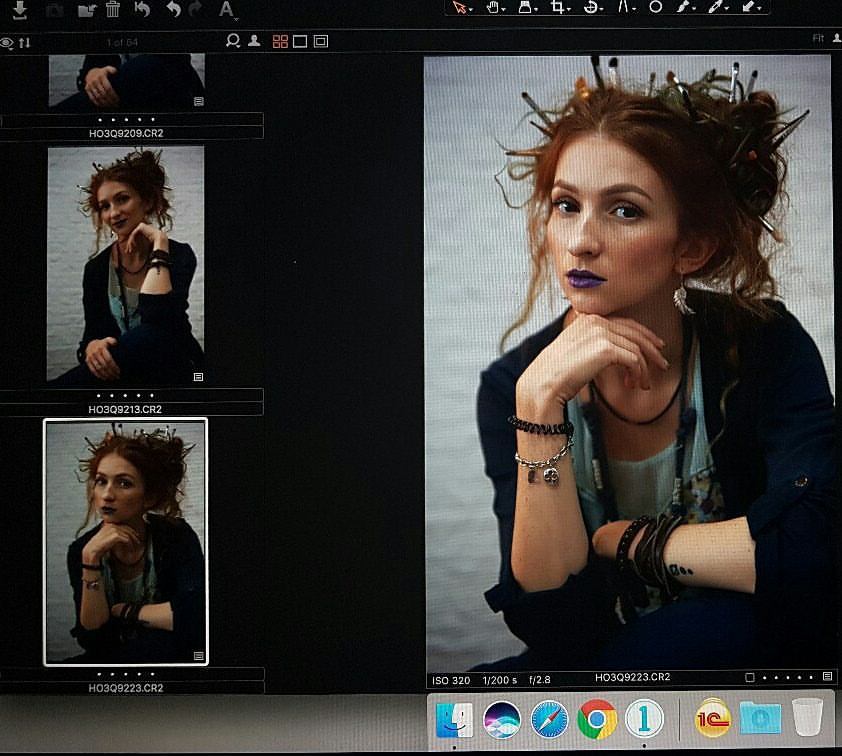The width and height of the screenshot is (842, 756).
Task: Open Finder from the Dock
Action: 454,719
